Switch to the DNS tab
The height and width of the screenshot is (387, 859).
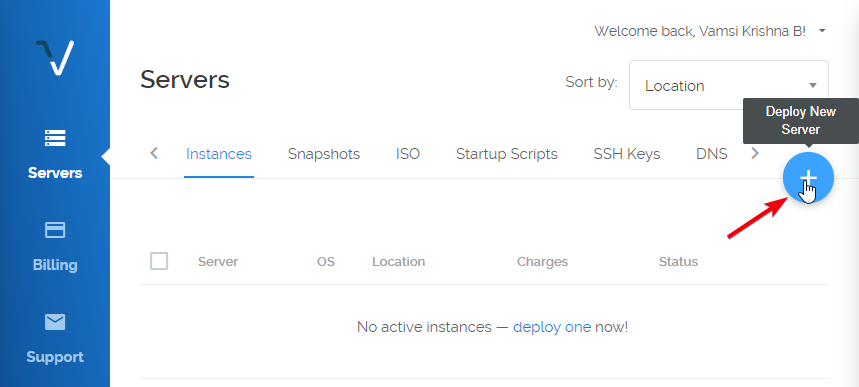tap(712, 154)
